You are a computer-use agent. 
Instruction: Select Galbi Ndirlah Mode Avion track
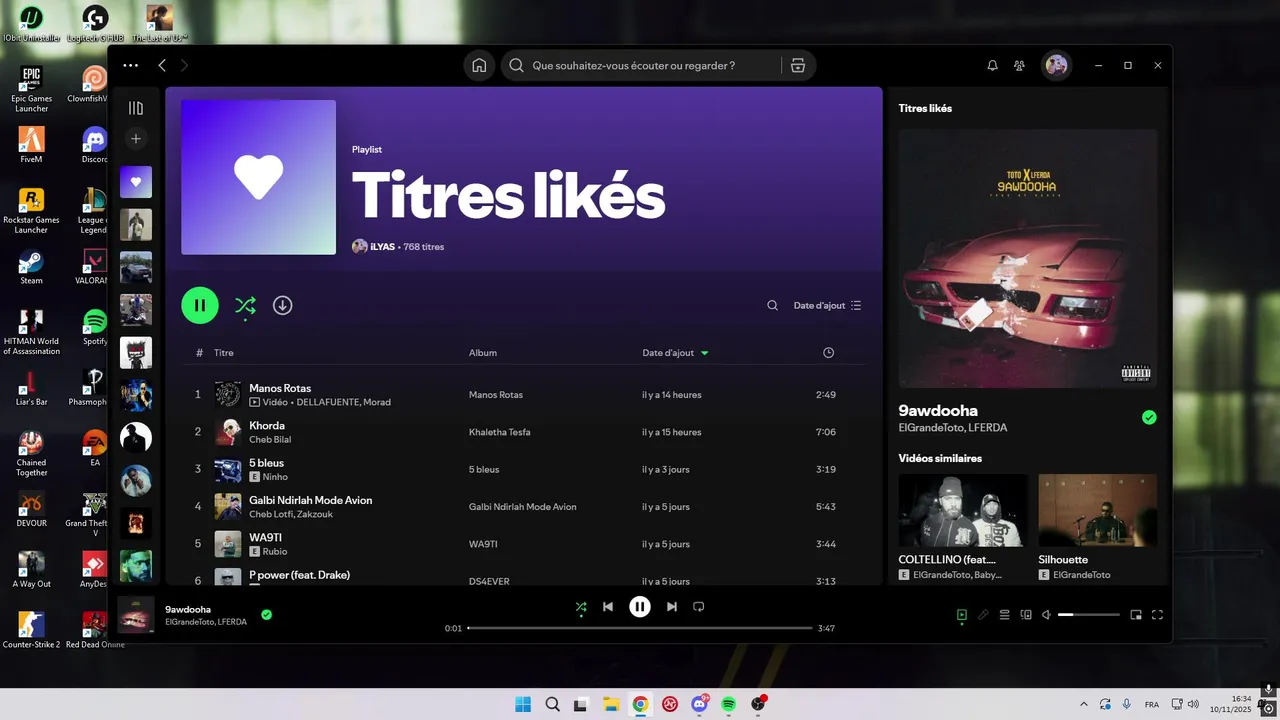point(310,500)
